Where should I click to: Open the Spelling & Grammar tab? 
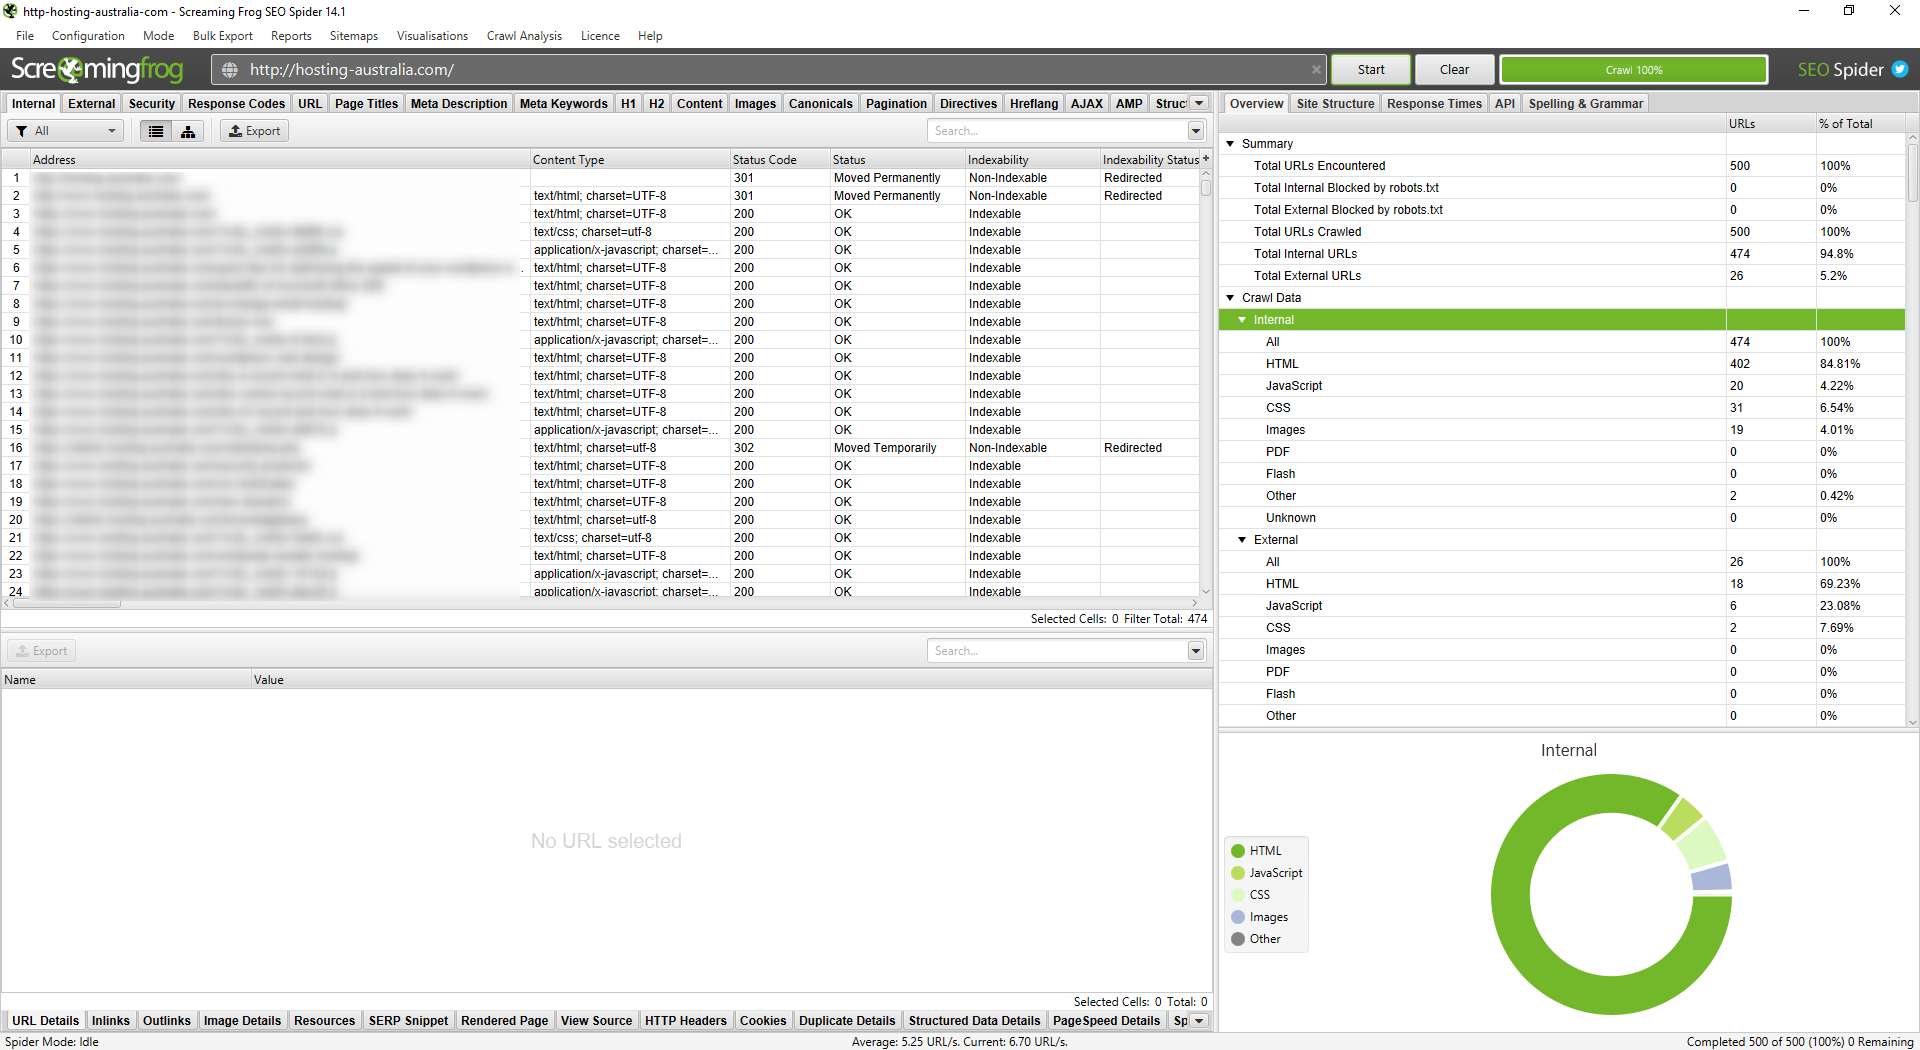click(1585, 103)
